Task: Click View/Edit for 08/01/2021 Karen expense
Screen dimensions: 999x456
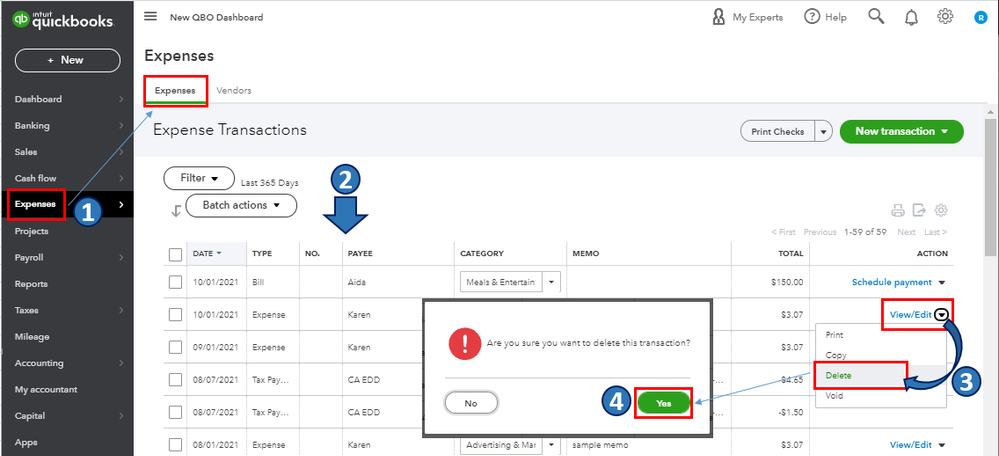Action: 910,445
